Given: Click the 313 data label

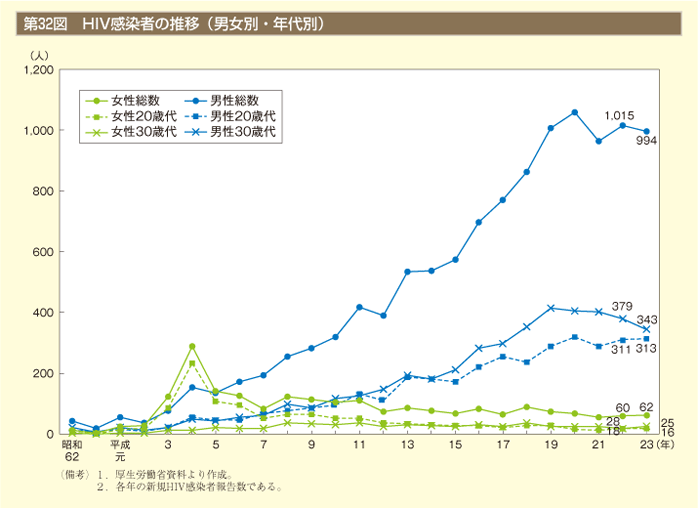Looking at the screenshot, I should coord(646,349).
